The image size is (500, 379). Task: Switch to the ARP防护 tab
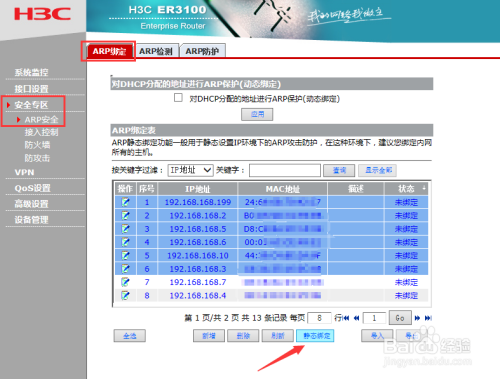202,51
